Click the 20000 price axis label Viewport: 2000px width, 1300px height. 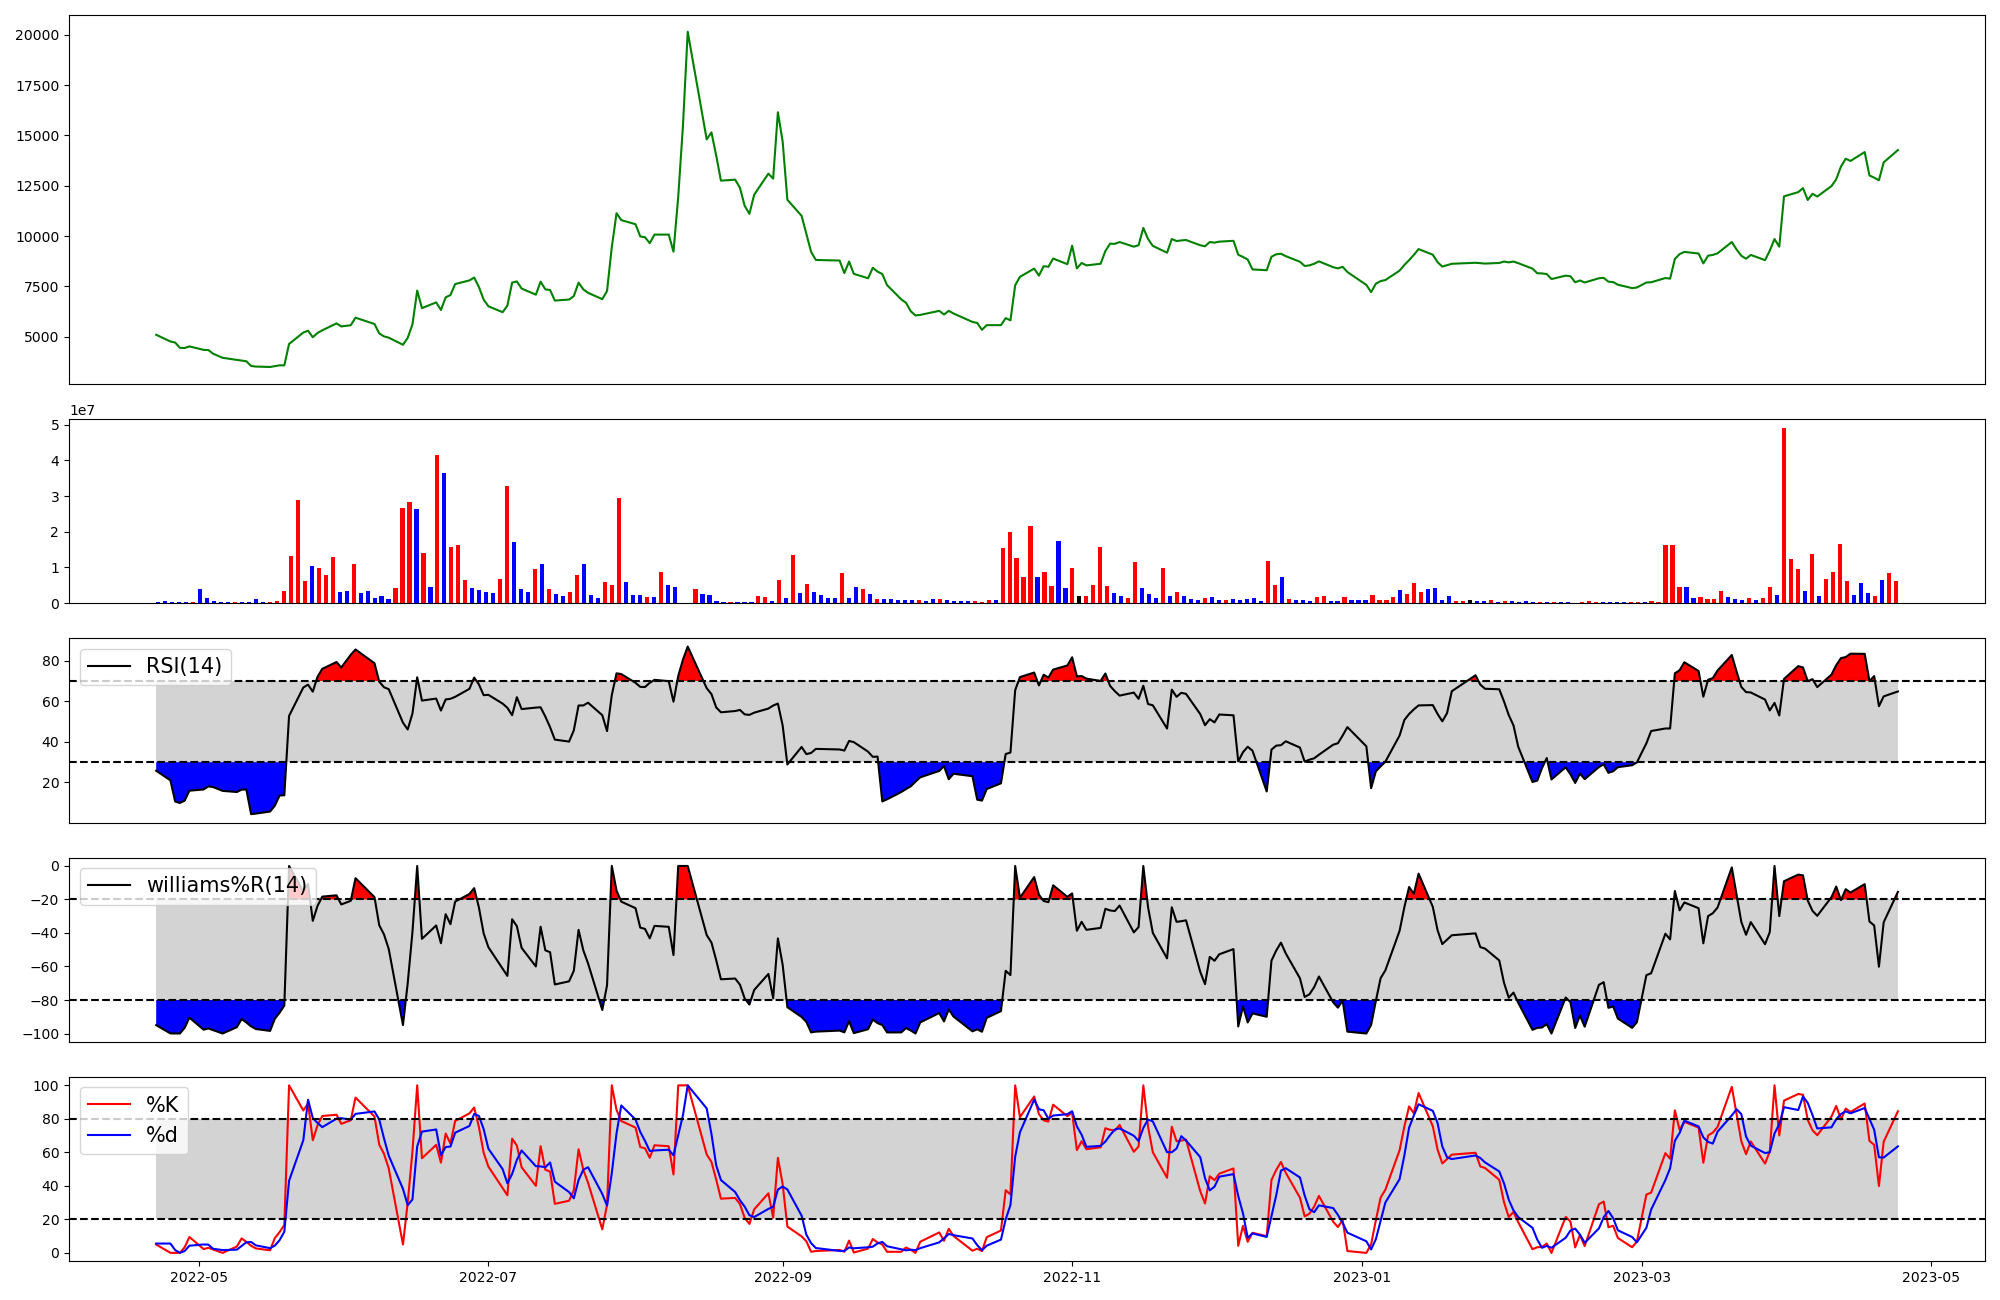pyautogui.click(x=37, y=35)
